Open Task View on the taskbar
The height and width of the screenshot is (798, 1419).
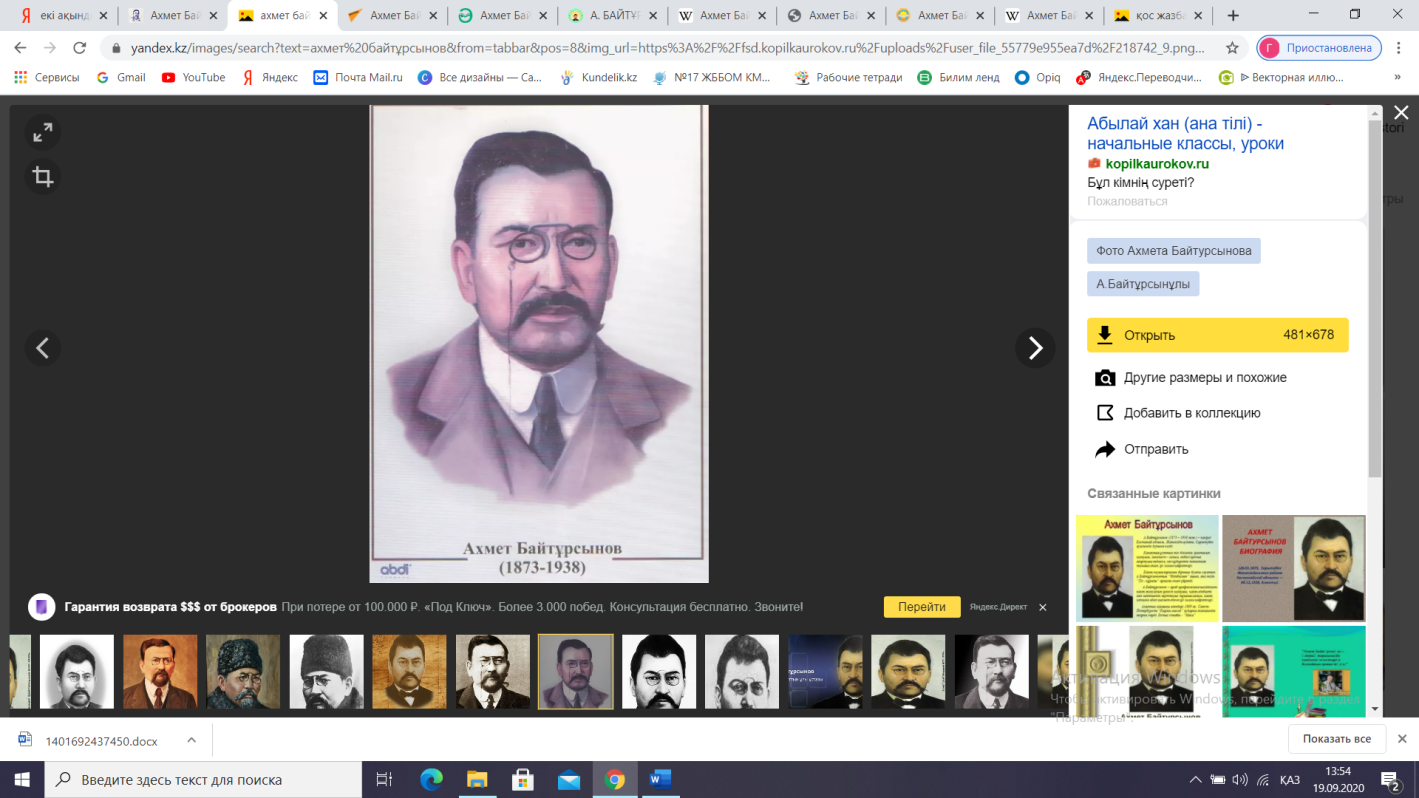[x=385, y=779]
